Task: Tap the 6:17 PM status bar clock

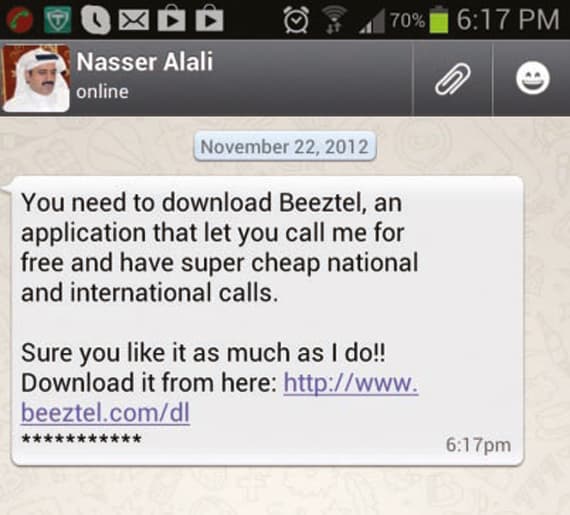Action: (x=508, y=20)
